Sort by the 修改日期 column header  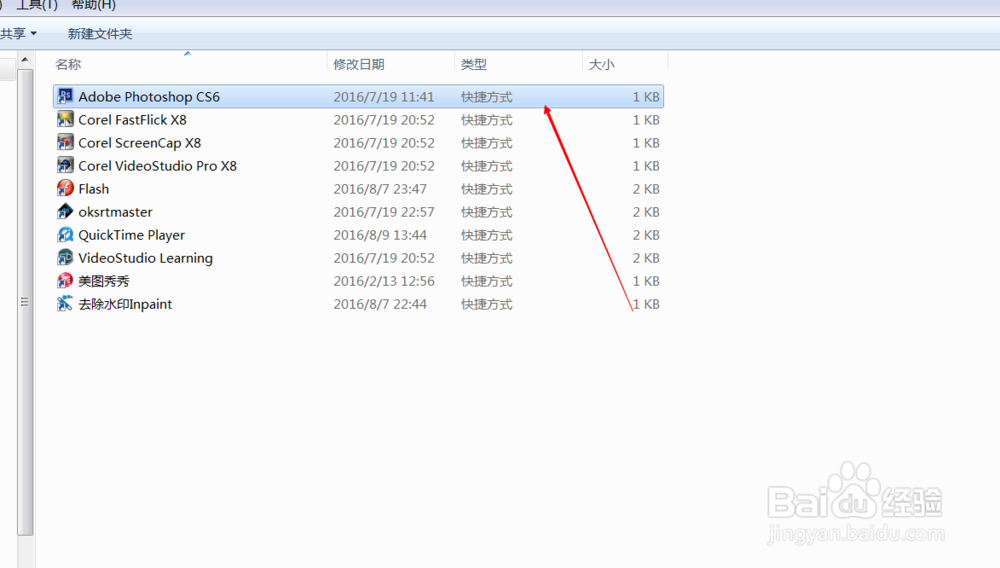click(359, 64)
